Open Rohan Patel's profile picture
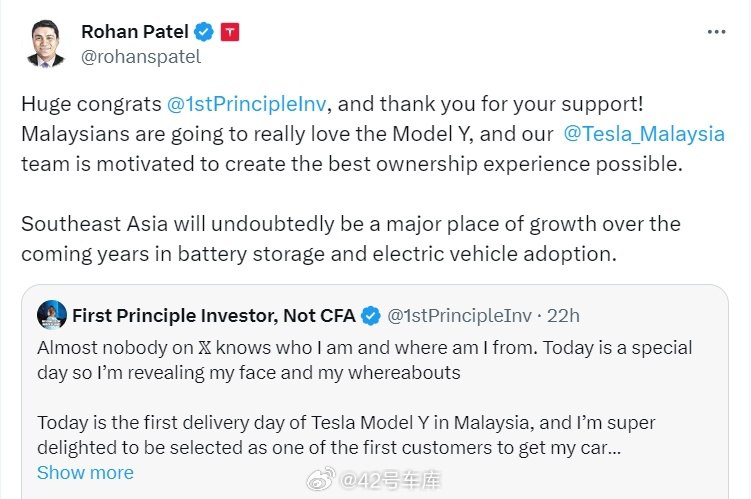 [x=46, y=44]
